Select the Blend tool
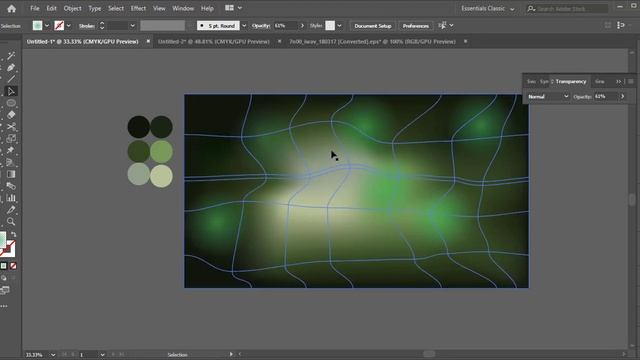This screenshot has height=360, width=640. click(x=11, y=186)
